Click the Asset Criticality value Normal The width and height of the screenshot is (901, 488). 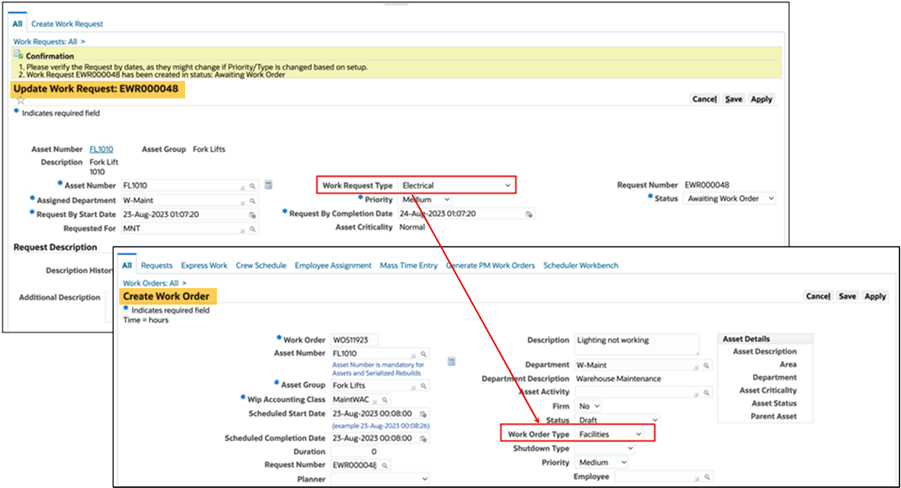412,227
